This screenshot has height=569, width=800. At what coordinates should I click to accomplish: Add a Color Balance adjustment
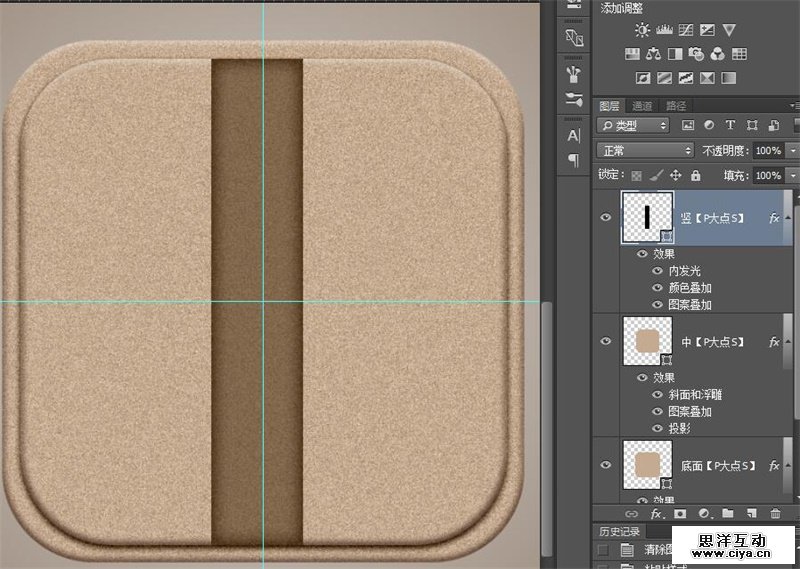click(654, 54)
